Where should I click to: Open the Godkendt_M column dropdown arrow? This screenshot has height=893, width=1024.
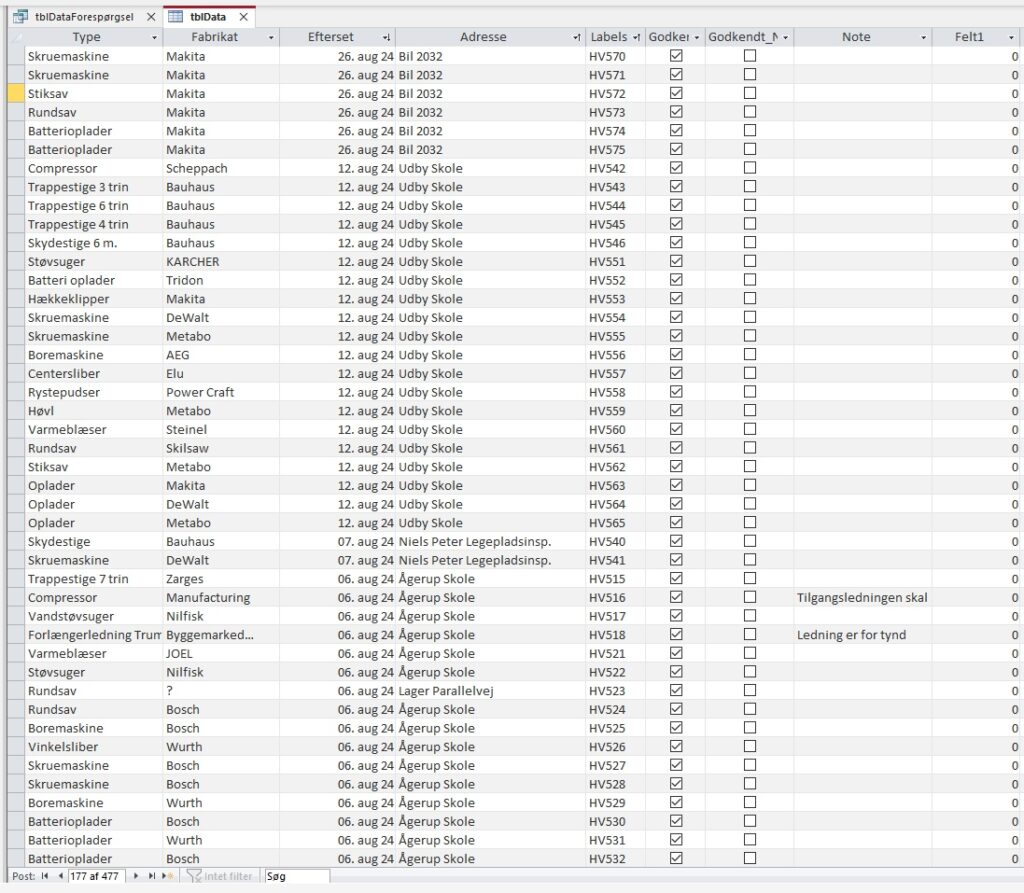[786, 38]
